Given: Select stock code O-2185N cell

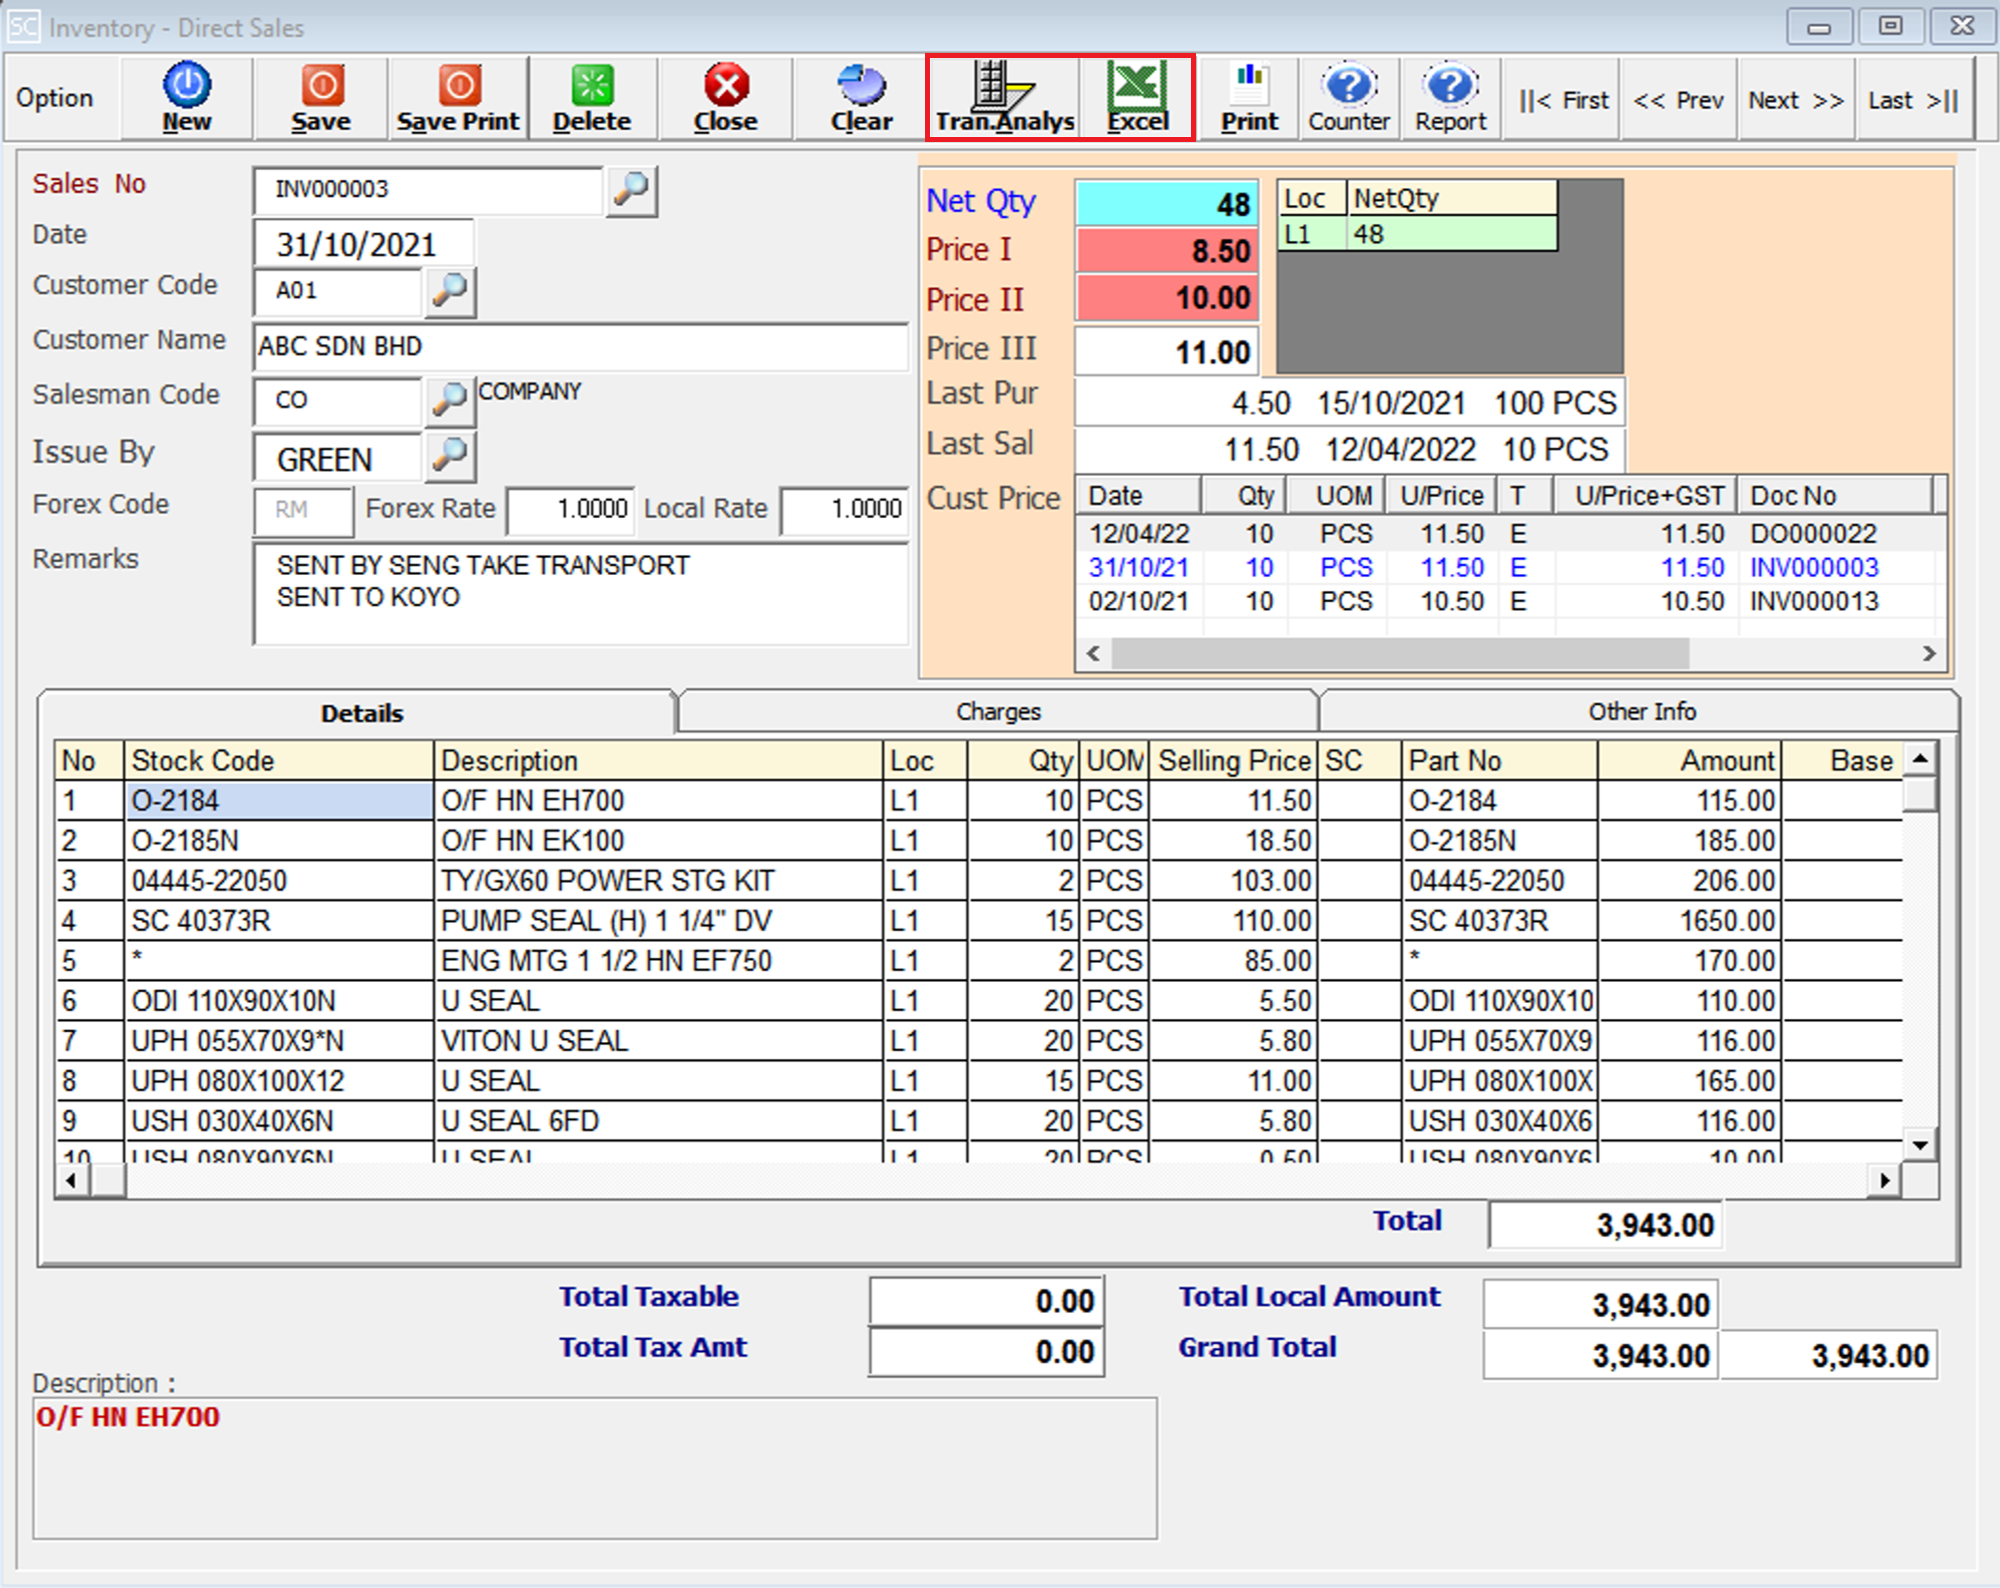Looking at the screenshot, I should (279, 841).
